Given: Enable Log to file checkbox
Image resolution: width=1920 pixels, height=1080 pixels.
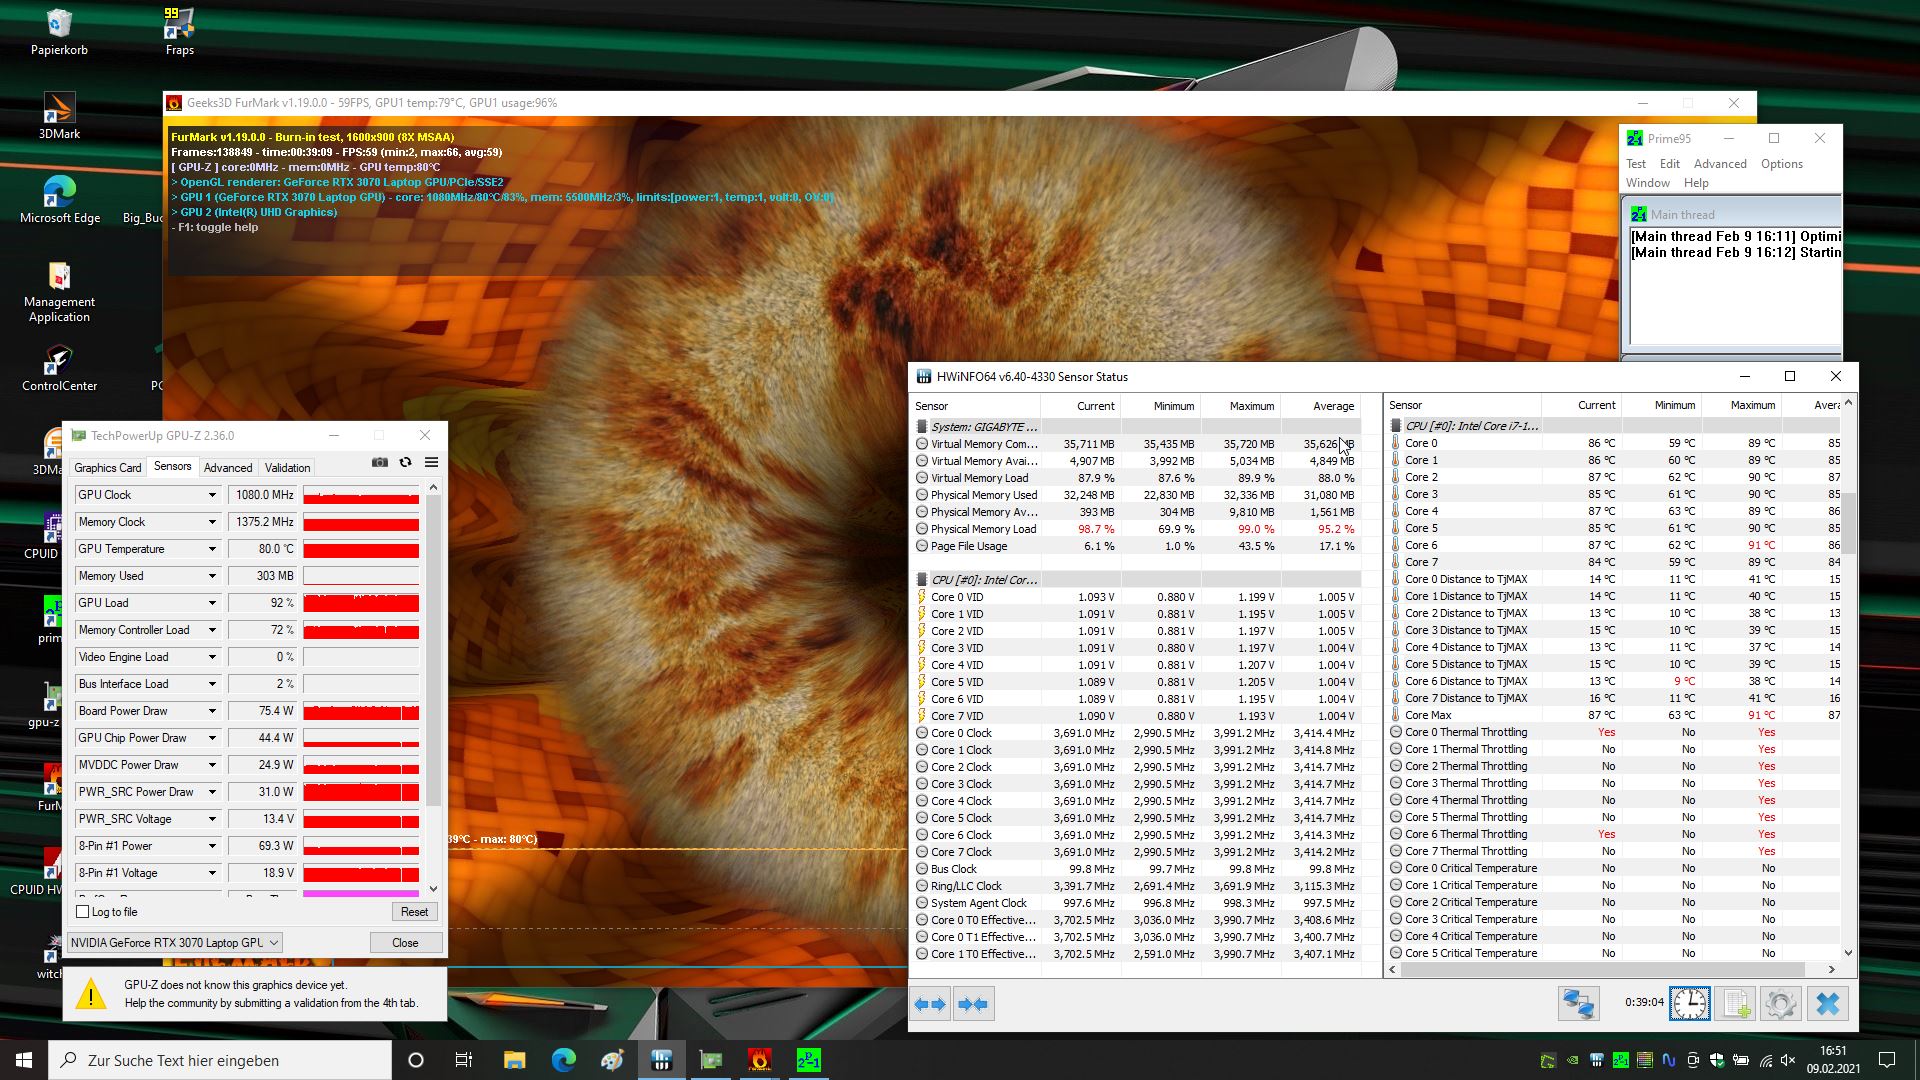Looking at the screenshot, I should point(83,912).
